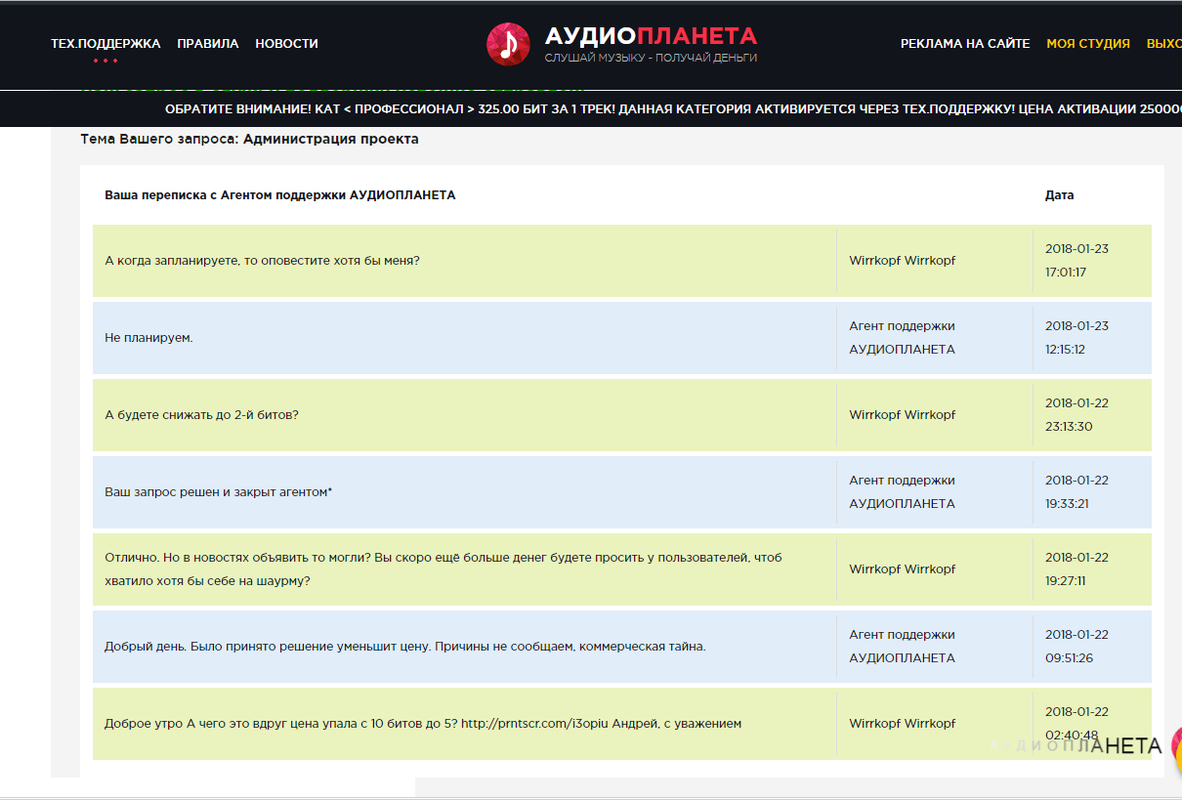Click the Аудиопланета music note logo icon

tap(508, 44)
